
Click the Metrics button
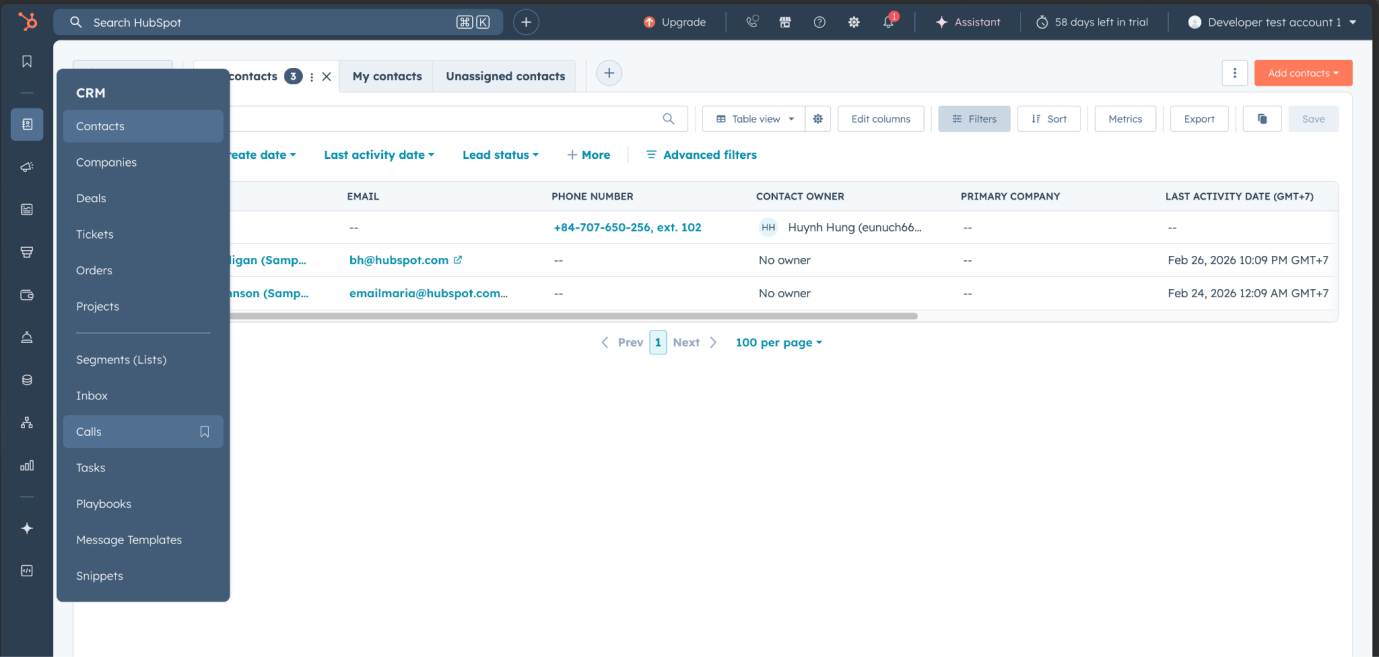tap(1125, 119)
